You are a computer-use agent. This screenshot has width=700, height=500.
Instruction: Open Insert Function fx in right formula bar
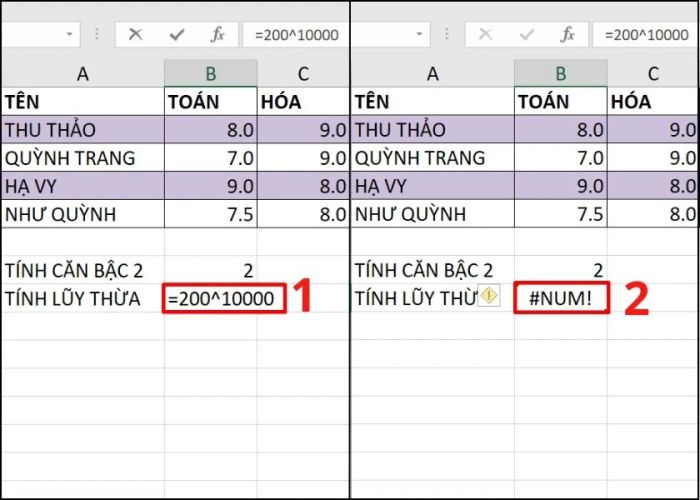click(567, 34)
